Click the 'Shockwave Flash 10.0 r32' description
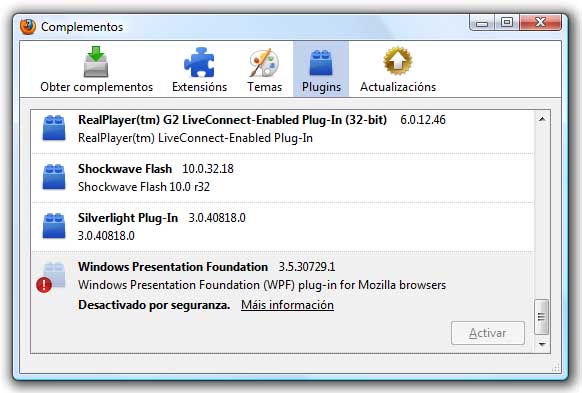Image resolution: width=582 pixels, height=393 pixels. coord(144,187)
